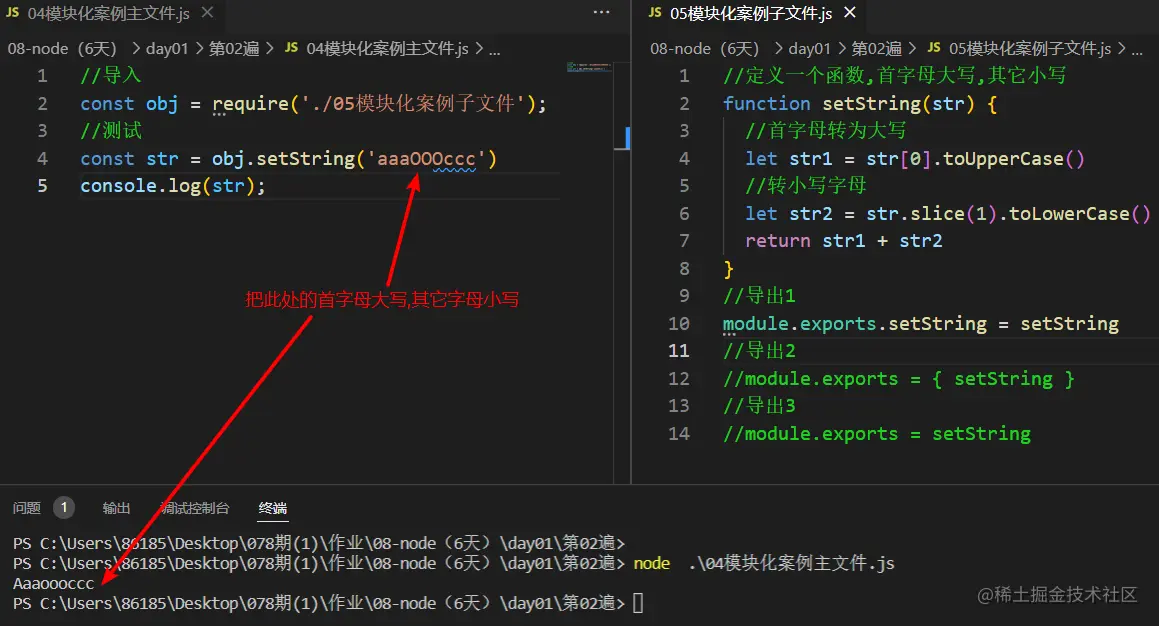Viewport: 1159px width, 626px height.
Task: Switch to 04模块化案例主文件.js editor tab
Action: 109,13
